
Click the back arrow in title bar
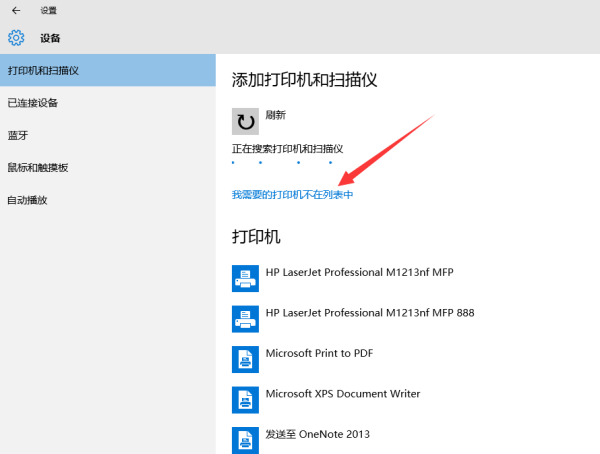[x=15, y=10]
